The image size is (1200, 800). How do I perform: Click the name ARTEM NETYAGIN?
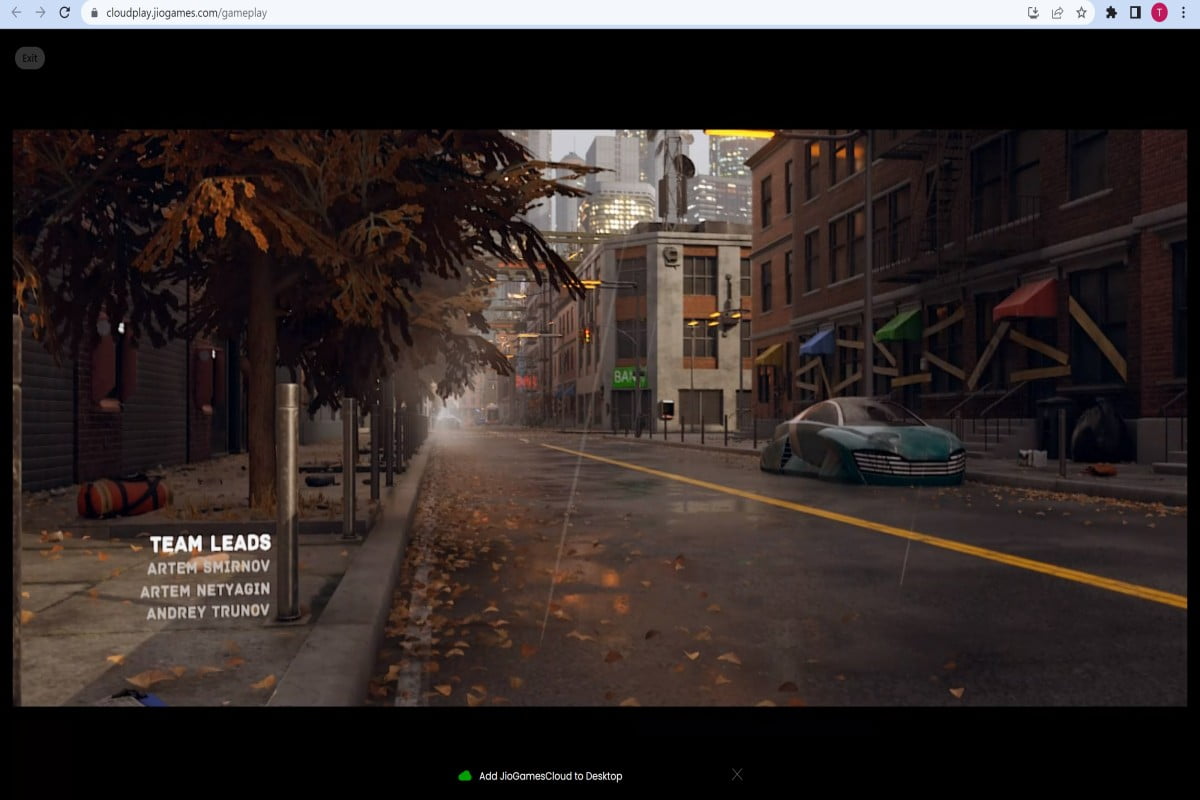coord(205,591)
